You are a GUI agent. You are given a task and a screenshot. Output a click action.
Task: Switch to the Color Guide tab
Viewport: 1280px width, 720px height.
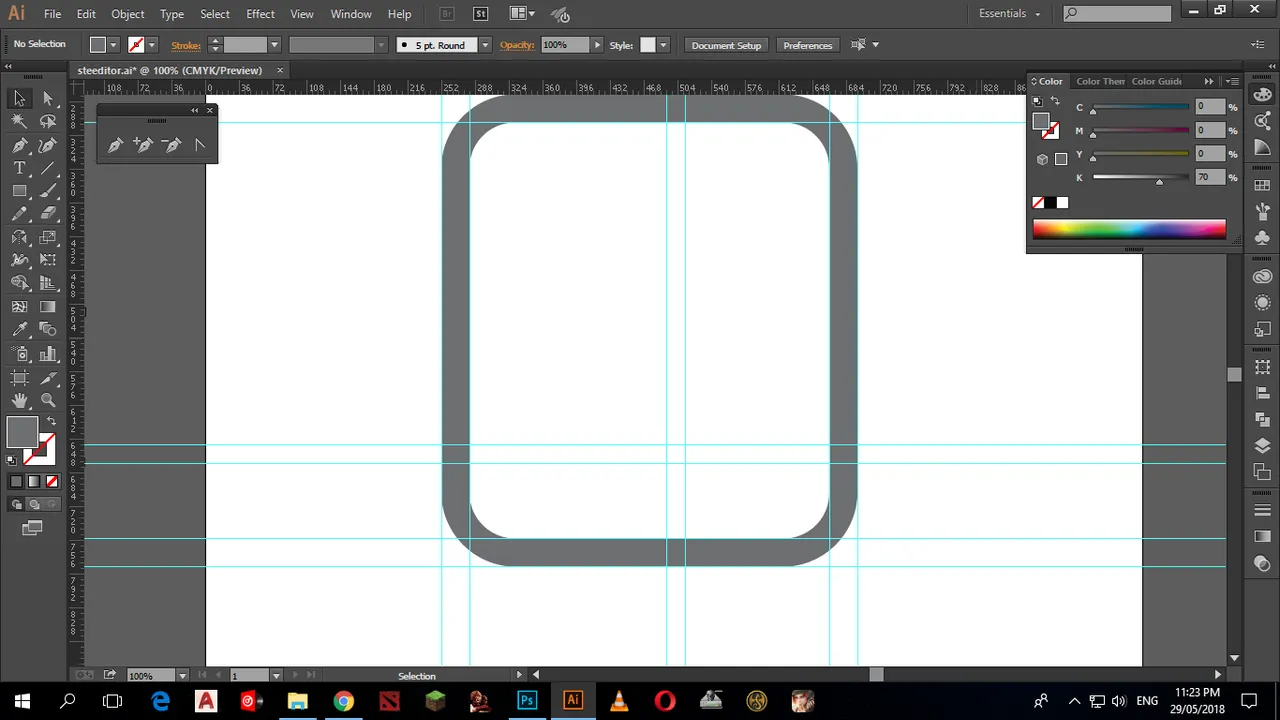click(1157, 81)
